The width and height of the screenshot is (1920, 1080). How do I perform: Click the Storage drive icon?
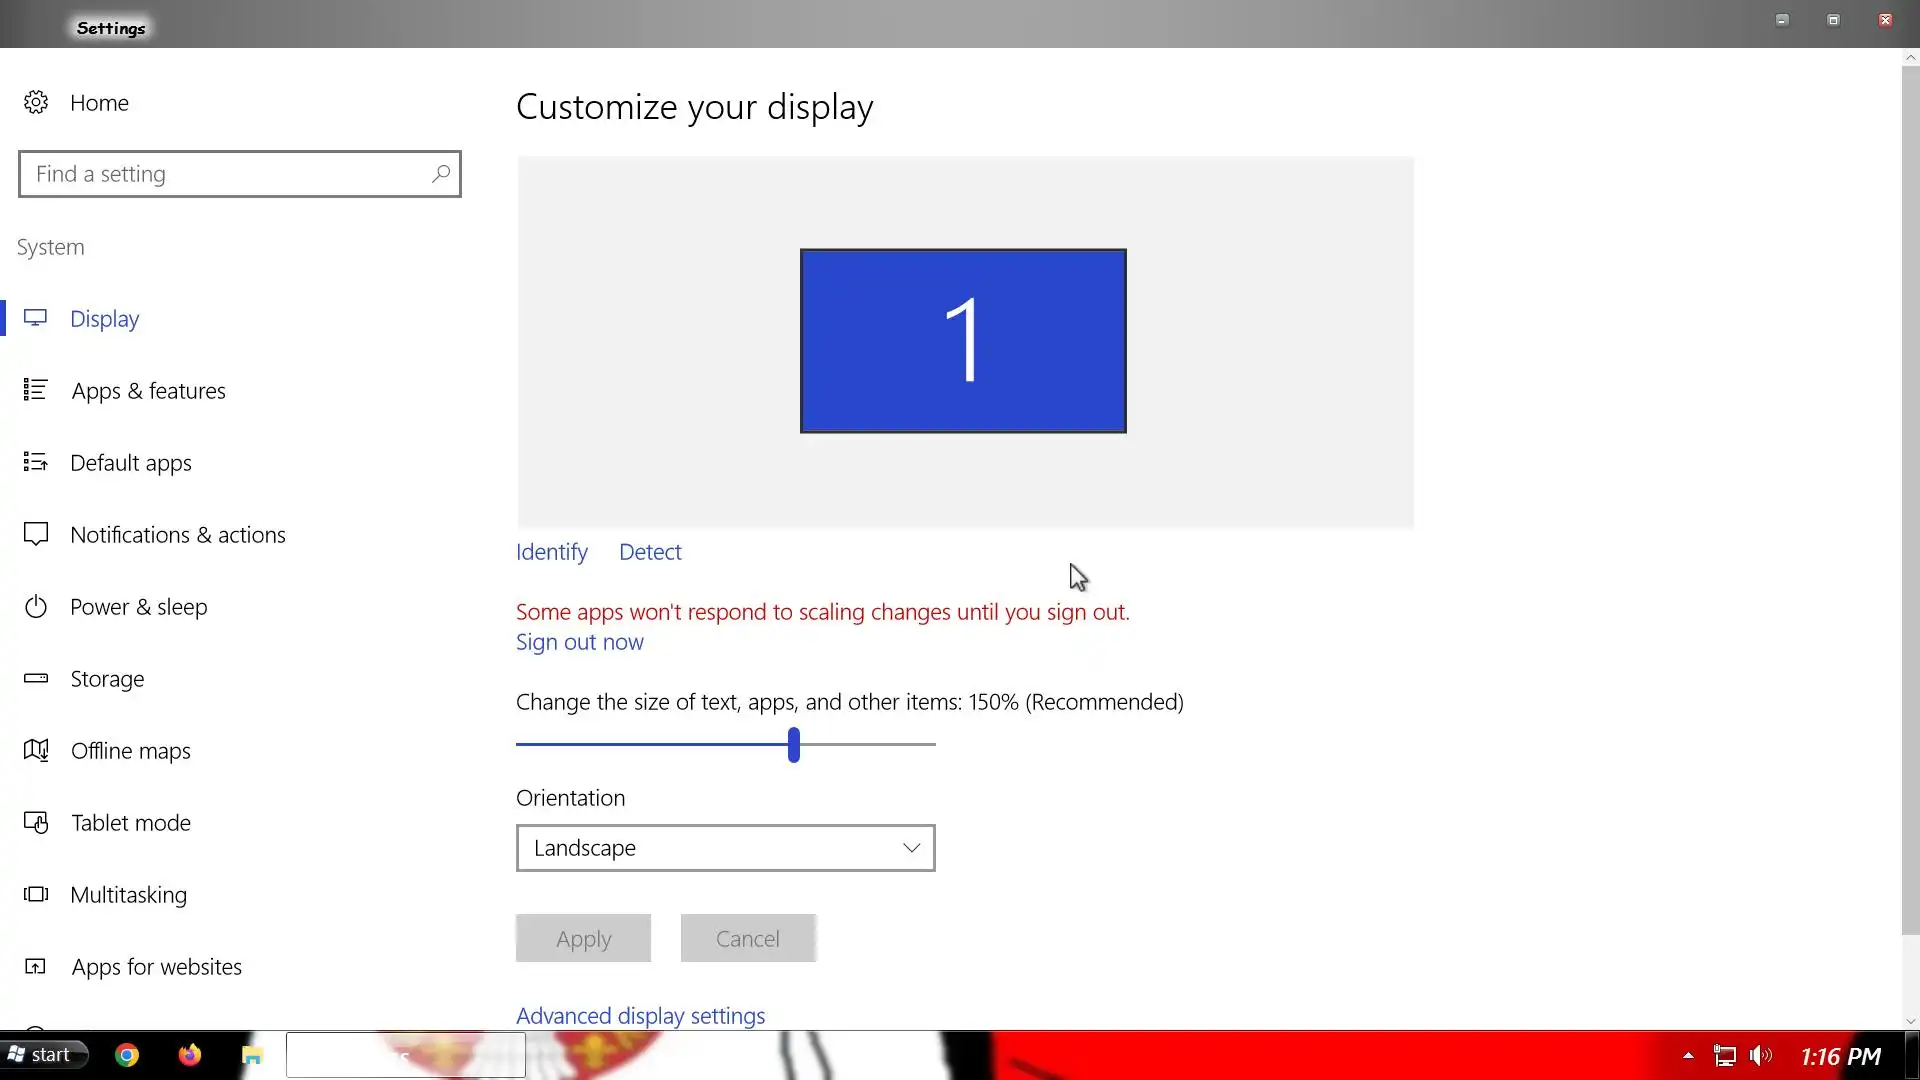coord(36,678)
